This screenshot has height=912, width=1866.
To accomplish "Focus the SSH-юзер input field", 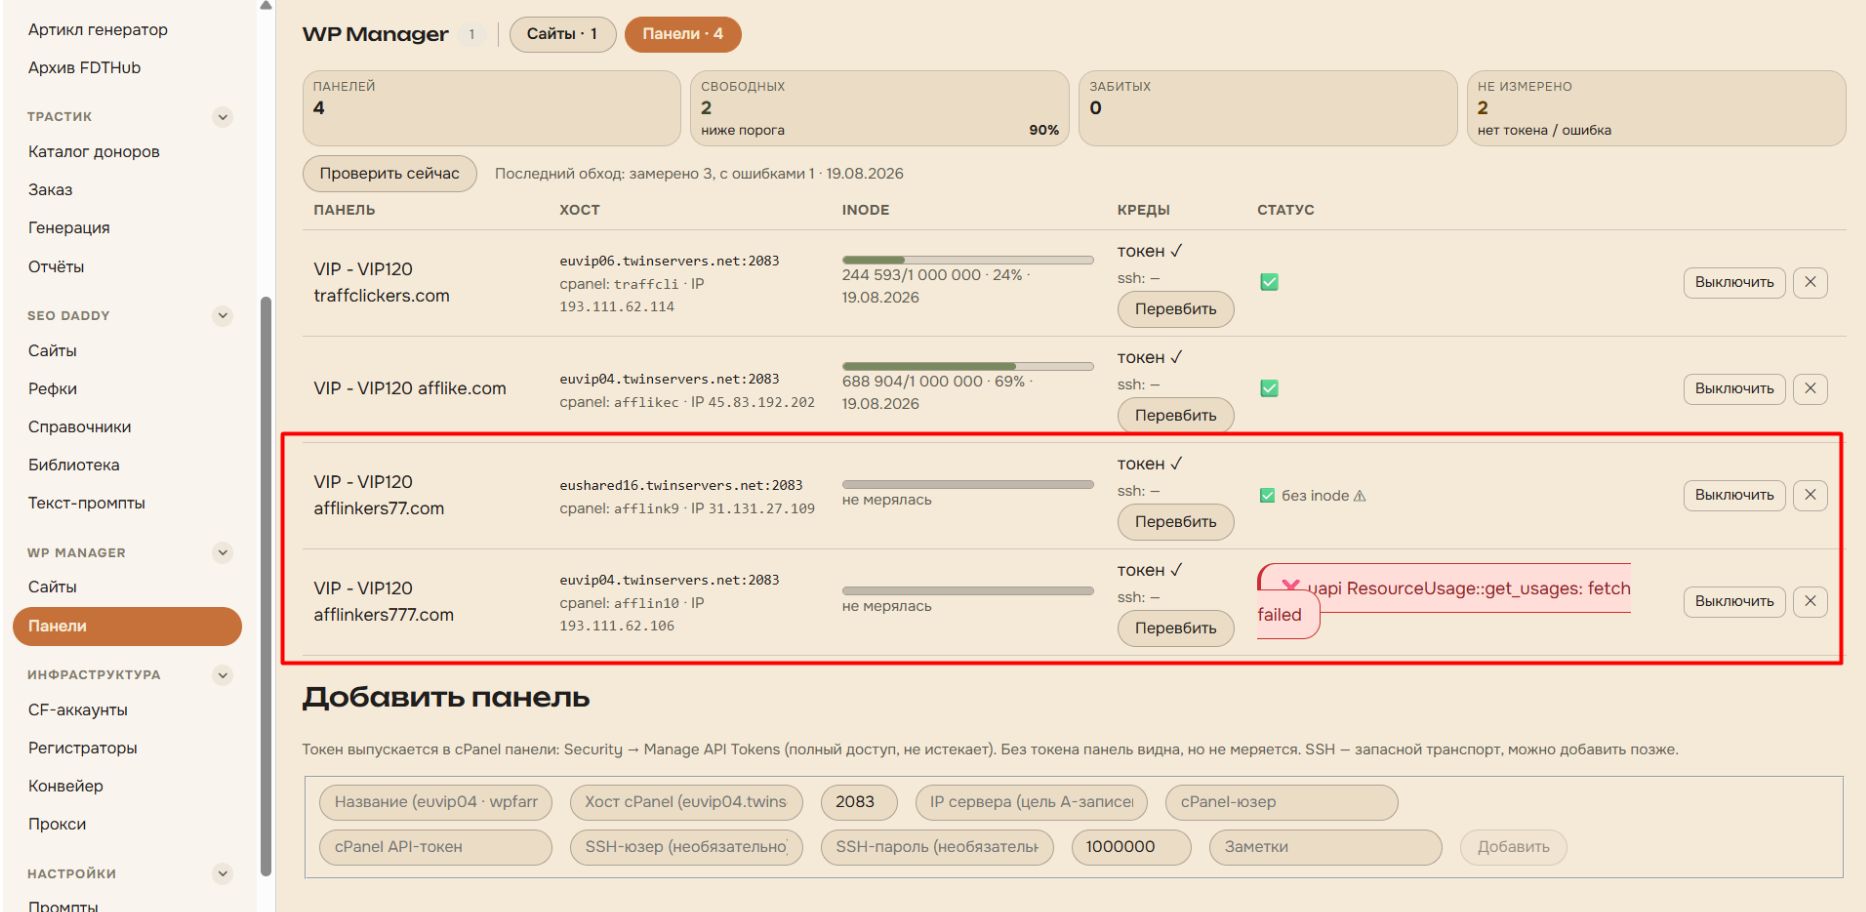I will pyautogui.click(x=686, y=847).
